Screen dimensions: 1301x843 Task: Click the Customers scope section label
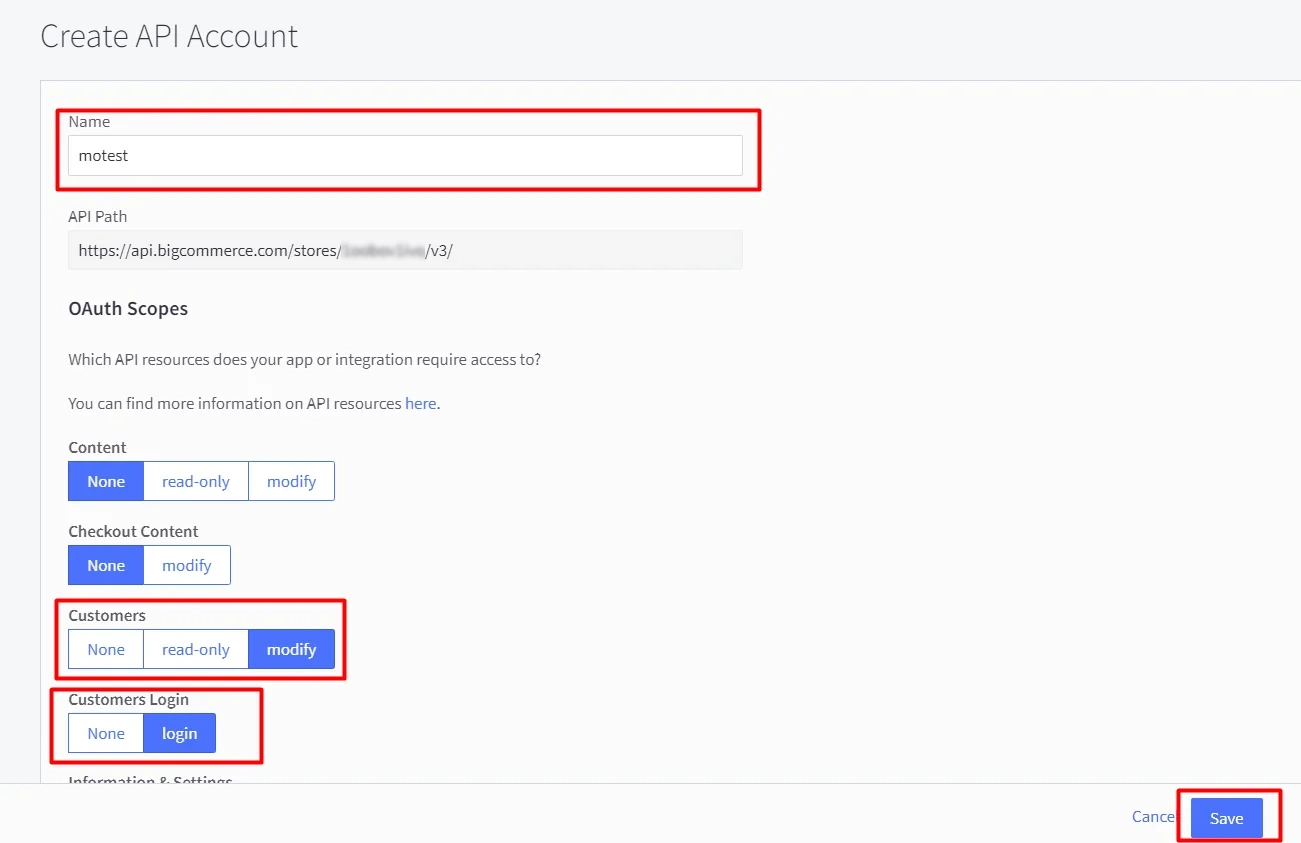pos(106,615)
